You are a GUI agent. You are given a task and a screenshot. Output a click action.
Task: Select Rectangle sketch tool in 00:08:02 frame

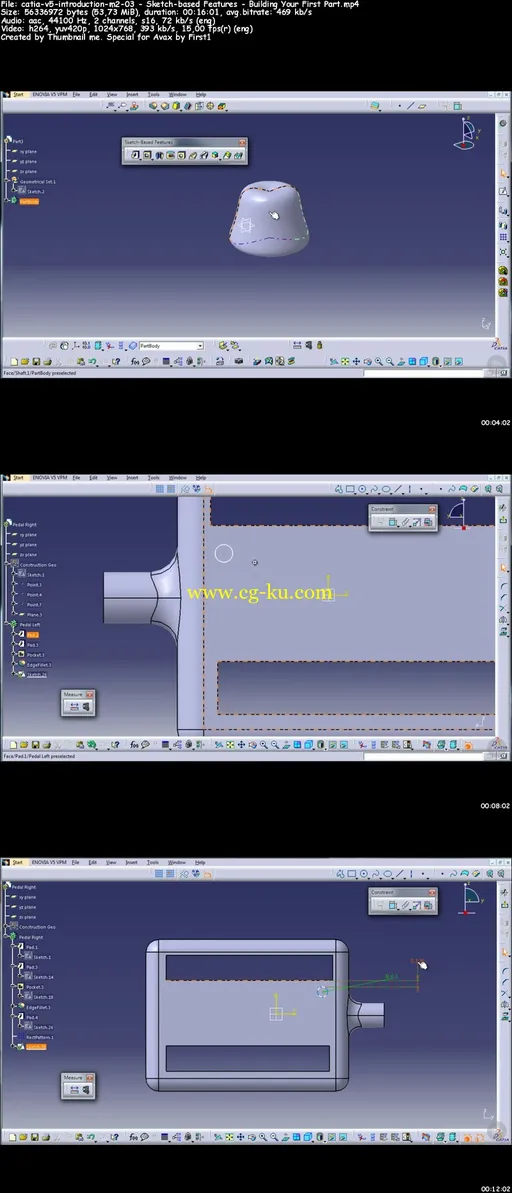coord(350,489)
